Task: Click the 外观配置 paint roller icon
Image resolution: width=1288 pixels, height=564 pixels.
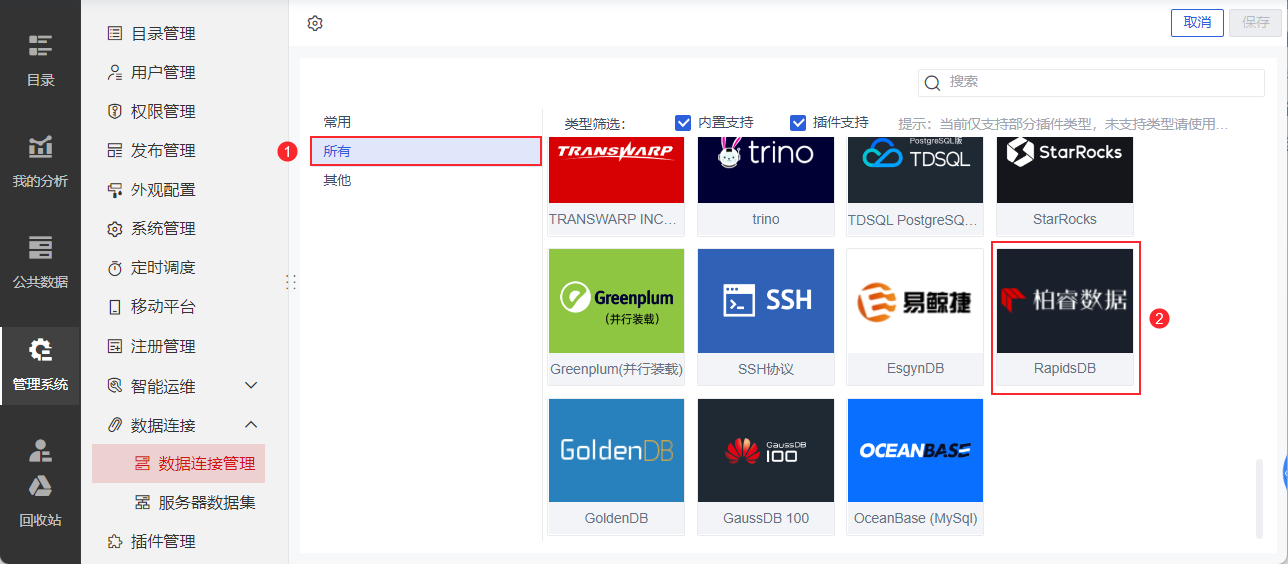Action: click(x=115, y=189)
